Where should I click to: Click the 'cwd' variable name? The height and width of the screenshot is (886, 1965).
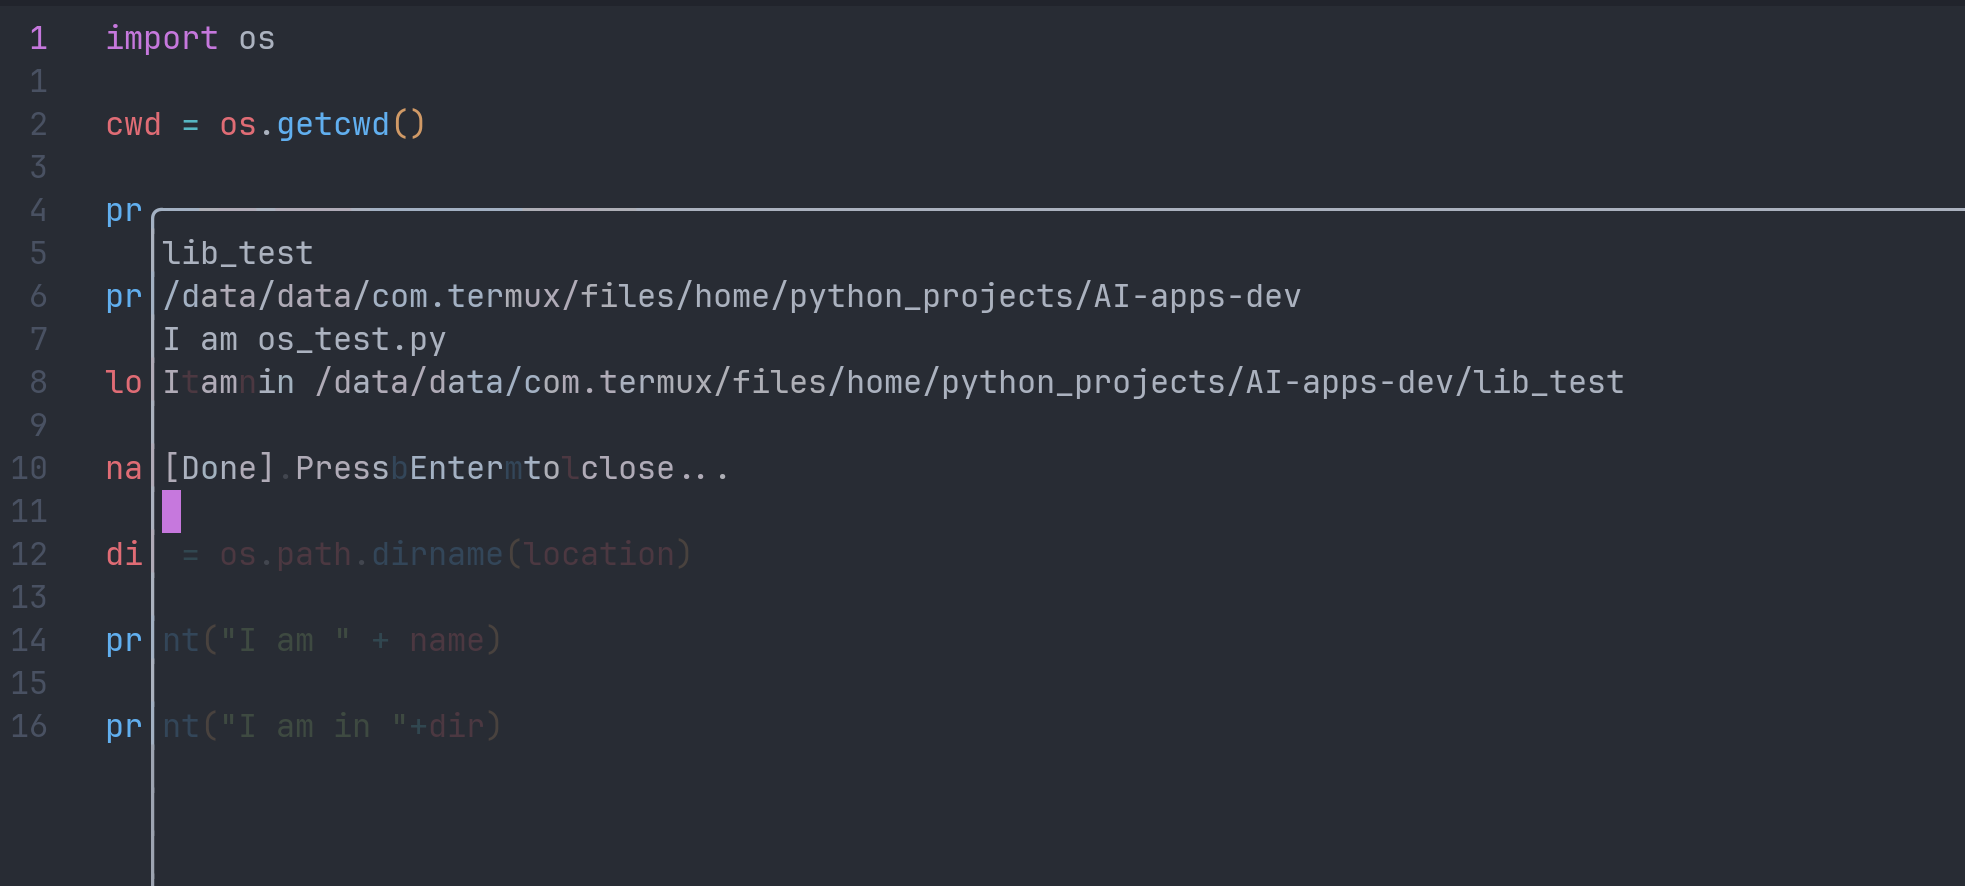coord(133,124)
